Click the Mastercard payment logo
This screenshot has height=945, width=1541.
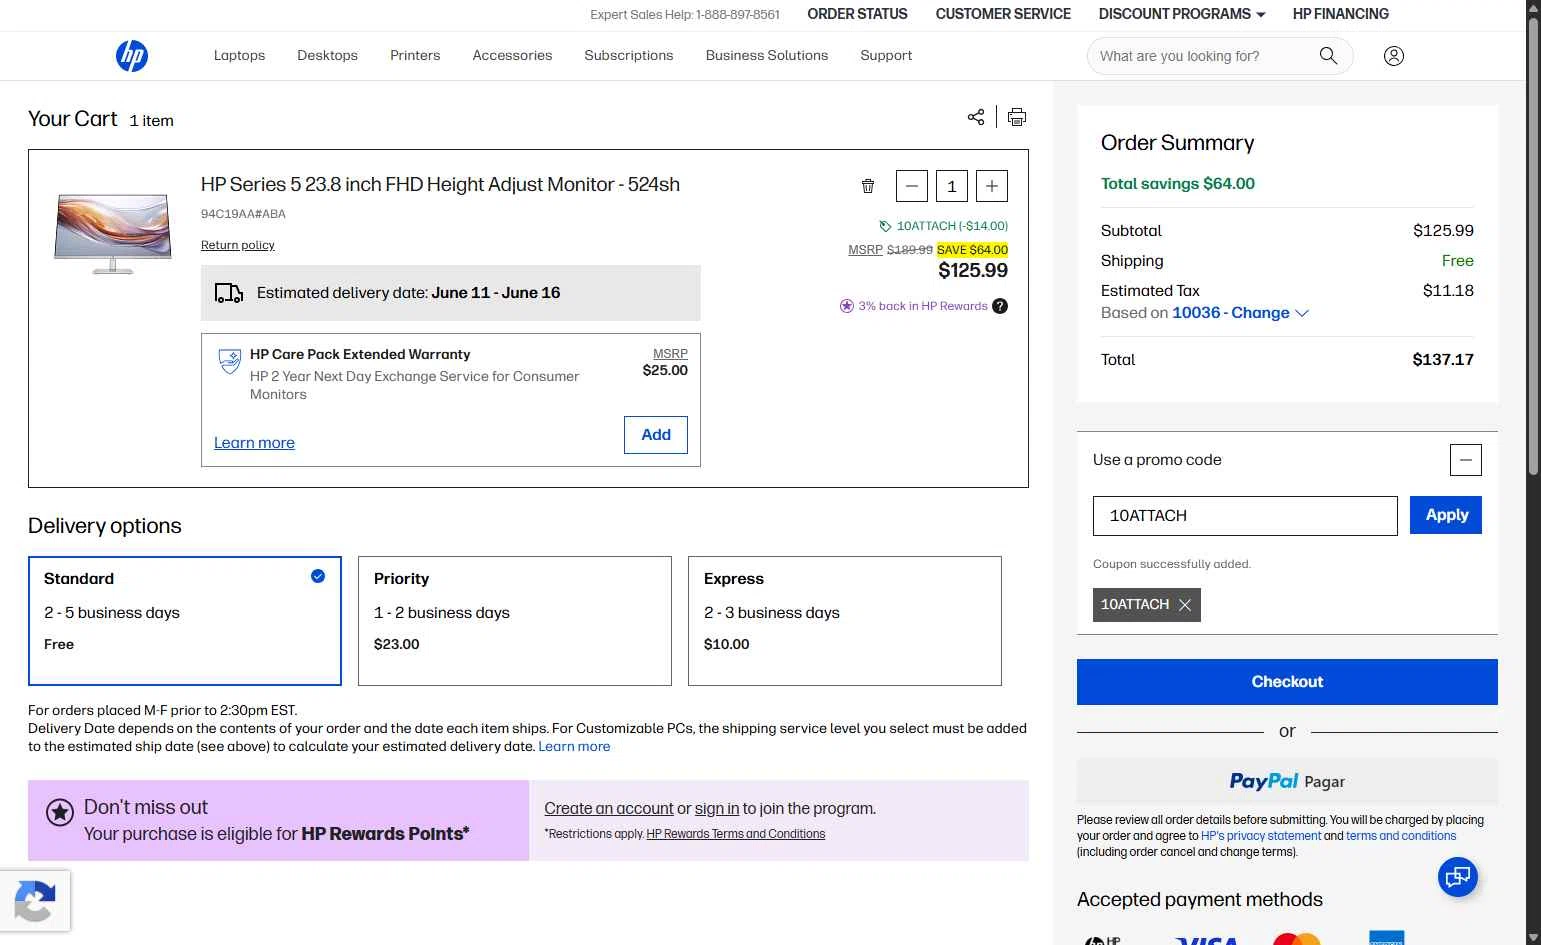(x=1297, y=938)
